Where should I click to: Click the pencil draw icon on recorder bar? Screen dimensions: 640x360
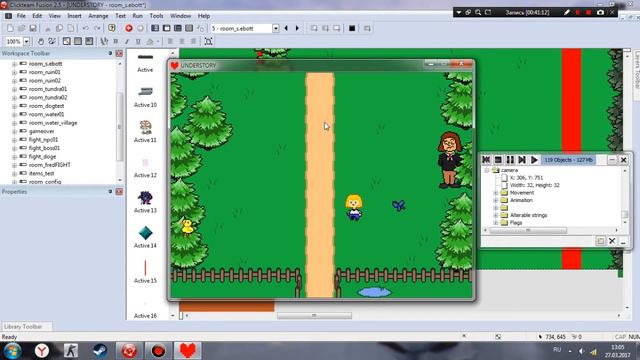point(567,12)
